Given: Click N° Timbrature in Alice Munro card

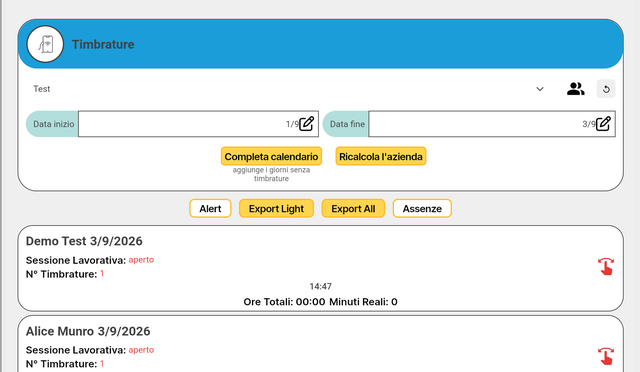Looking at the screenshot, I should click(61, 364).
